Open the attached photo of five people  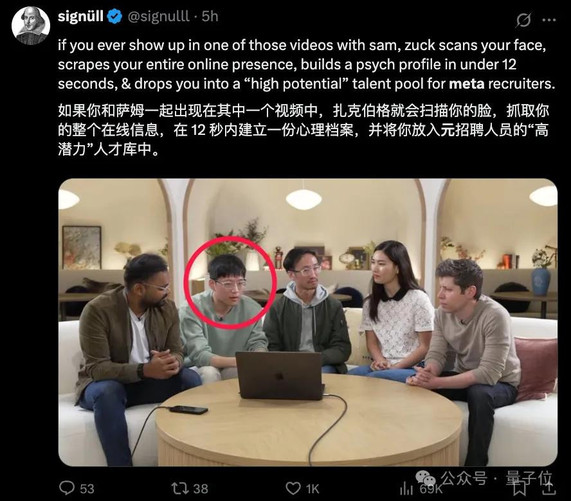coord(308,322)
